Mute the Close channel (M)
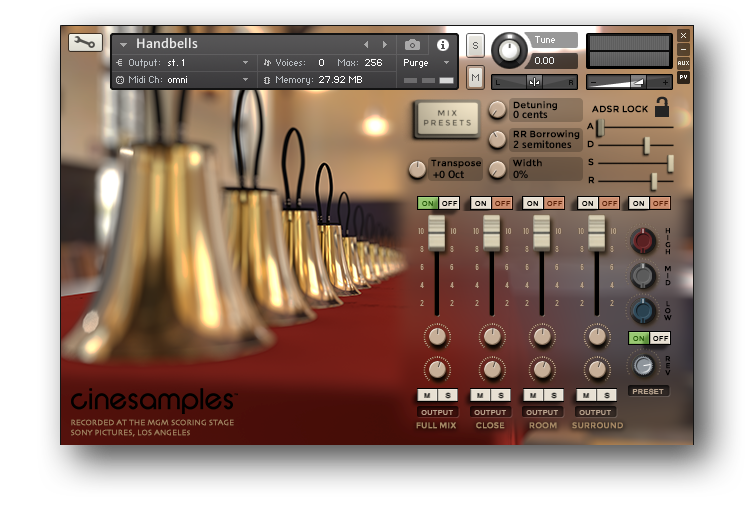This screenshot has height=505, width=754. [x=480, y=395]
